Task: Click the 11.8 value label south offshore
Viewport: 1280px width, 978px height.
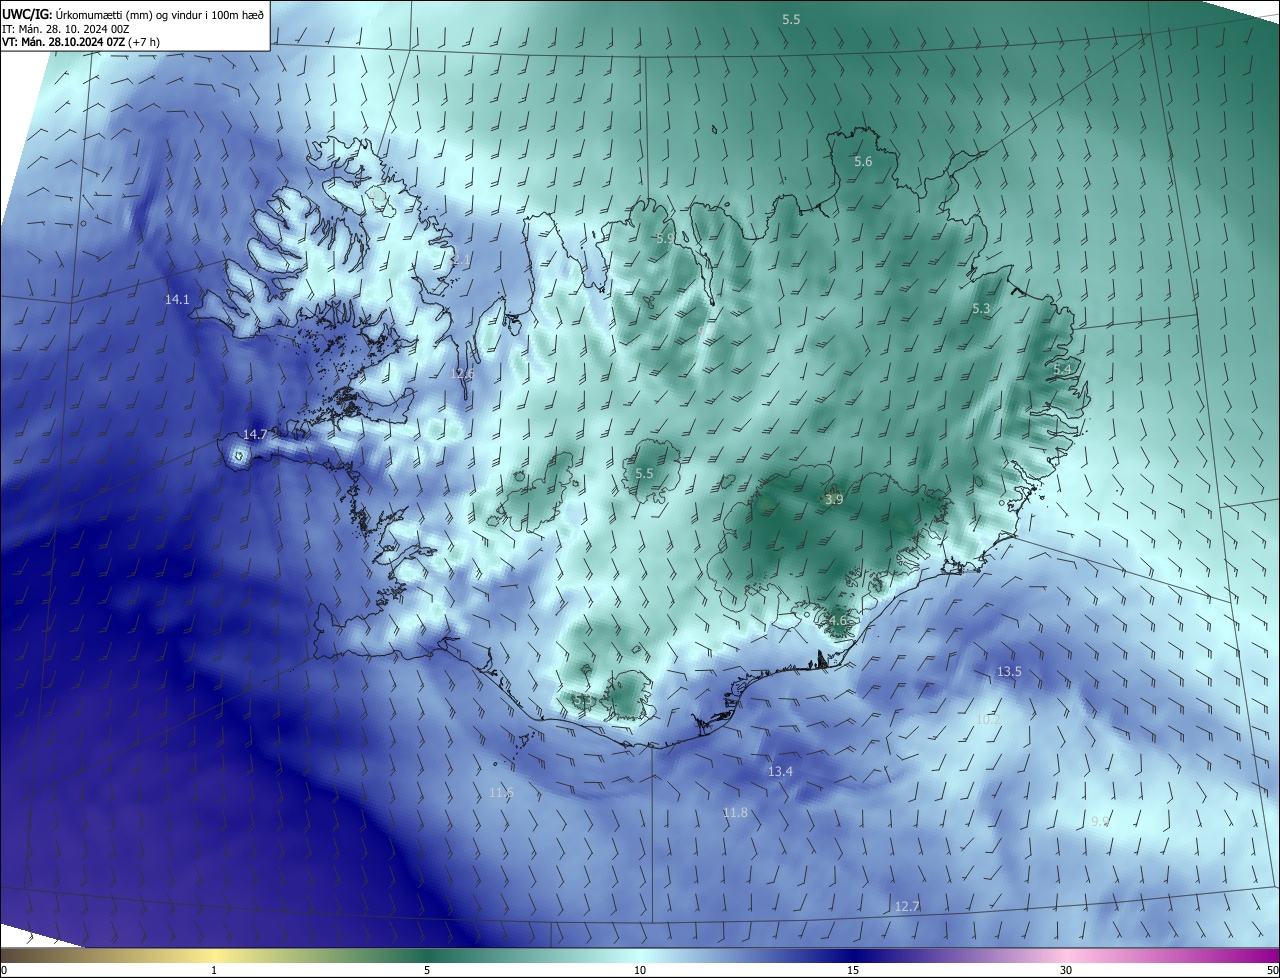Action: [x=735, y=812]
